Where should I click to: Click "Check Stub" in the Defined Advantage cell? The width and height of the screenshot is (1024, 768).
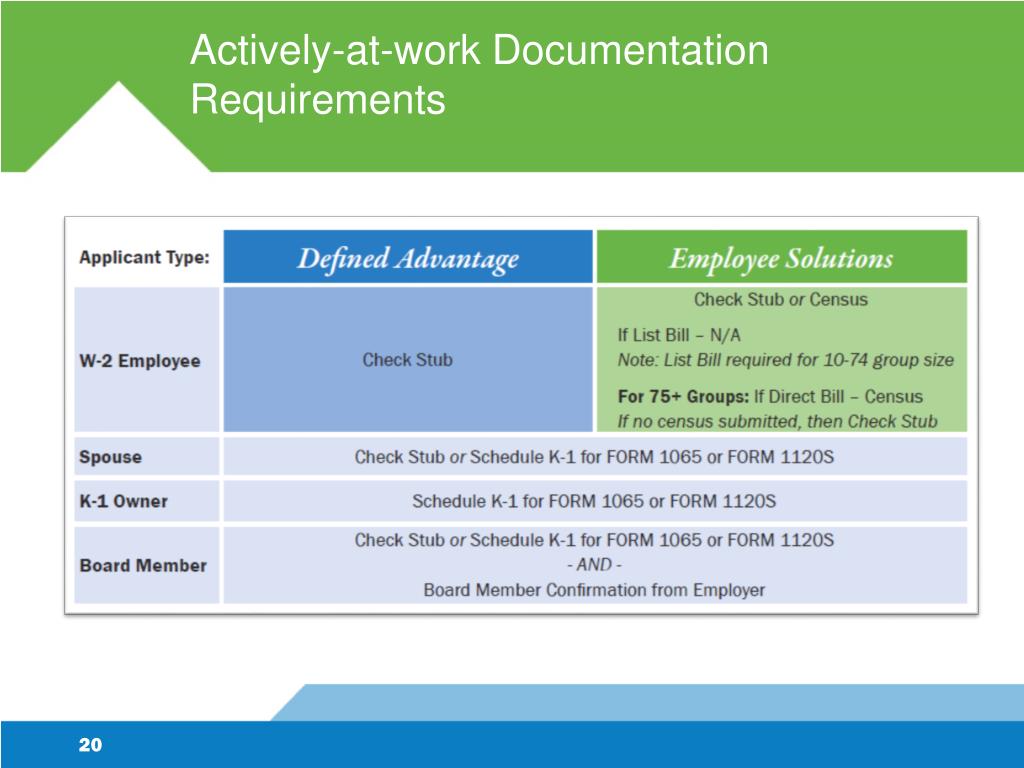408,360
